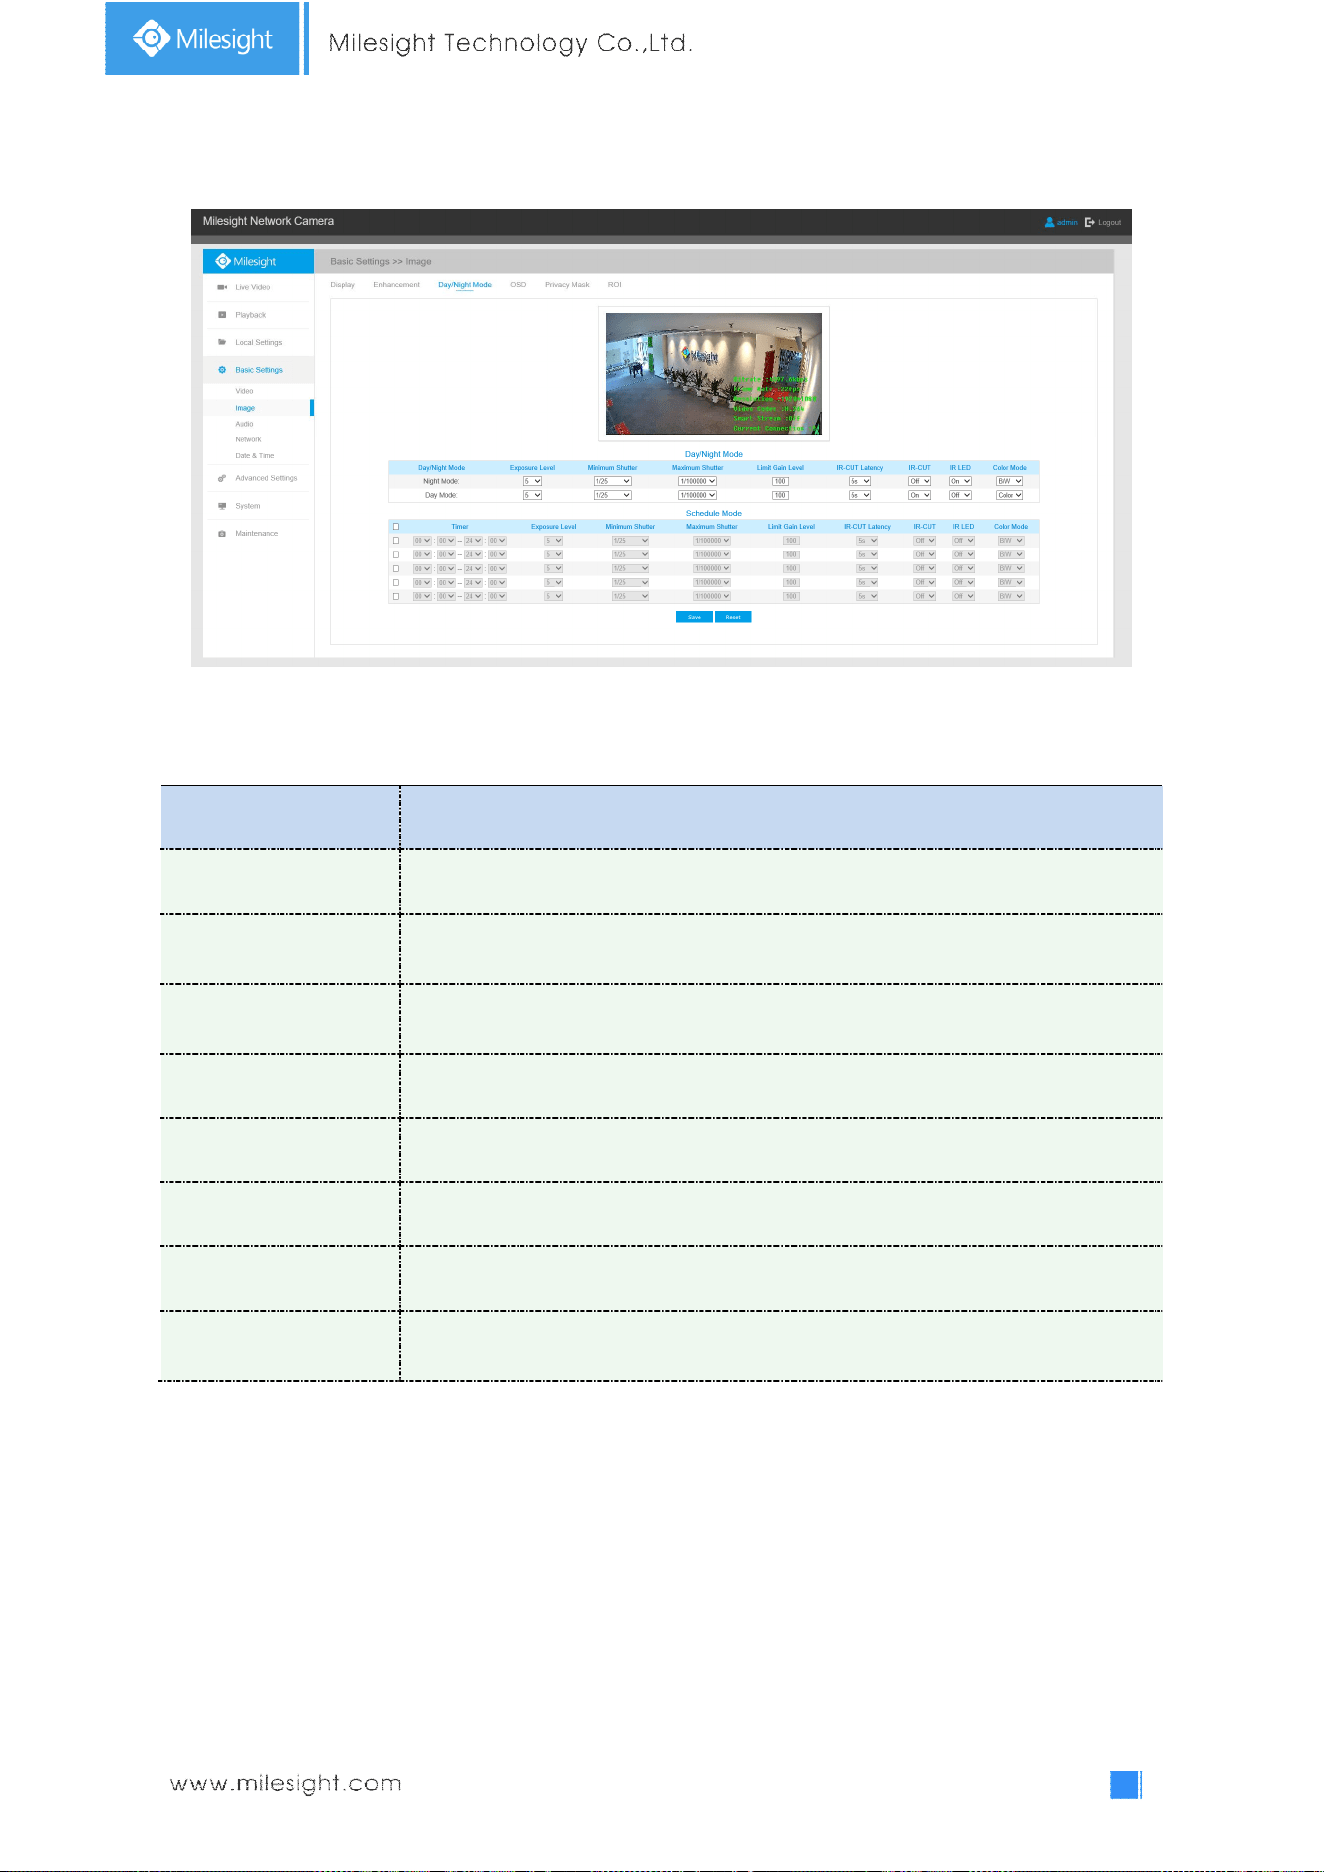Click the Reset button
Image resolution: width=1324 pixels, height=1872 pixels.
[733, 617]
